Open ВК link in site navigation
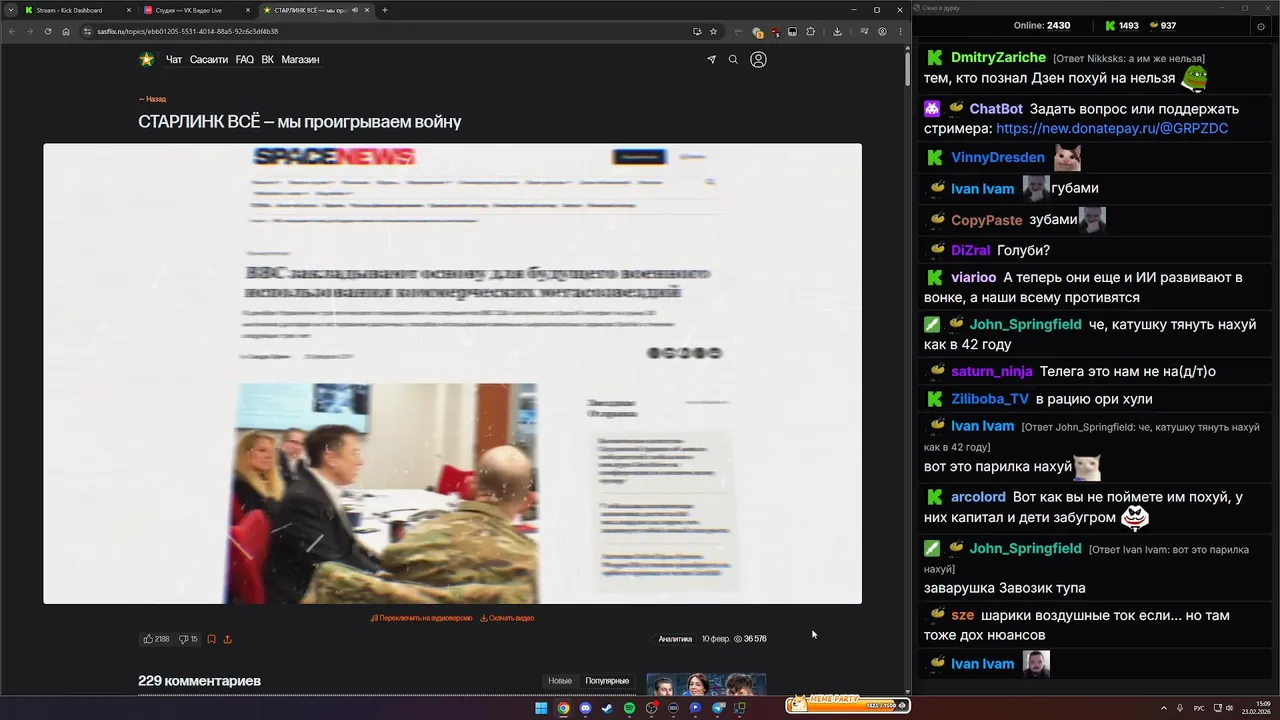This screenshot has height=720, width=1280. point(268,60)
